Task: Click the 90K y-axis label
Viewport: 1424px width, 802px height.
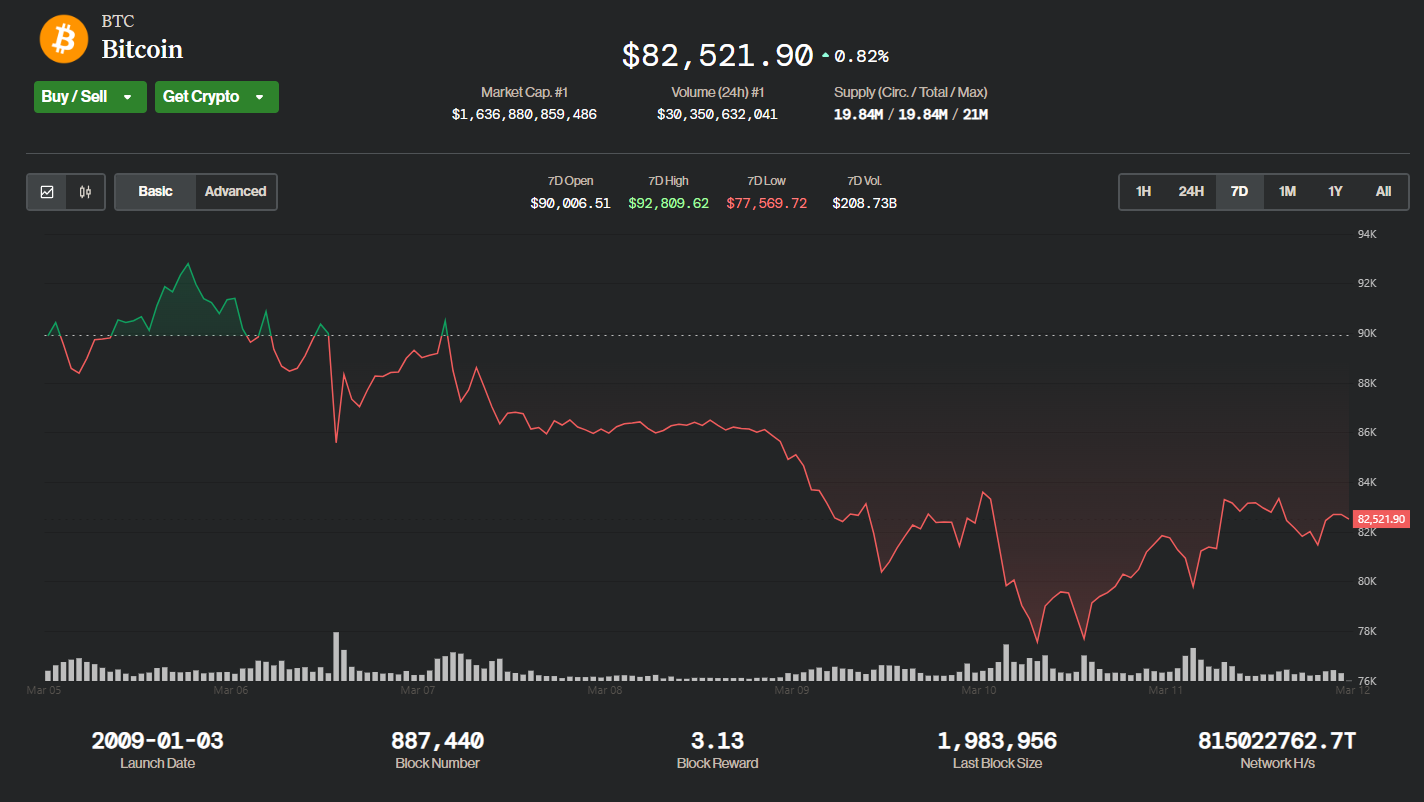Action: [x=1367, y=334]
